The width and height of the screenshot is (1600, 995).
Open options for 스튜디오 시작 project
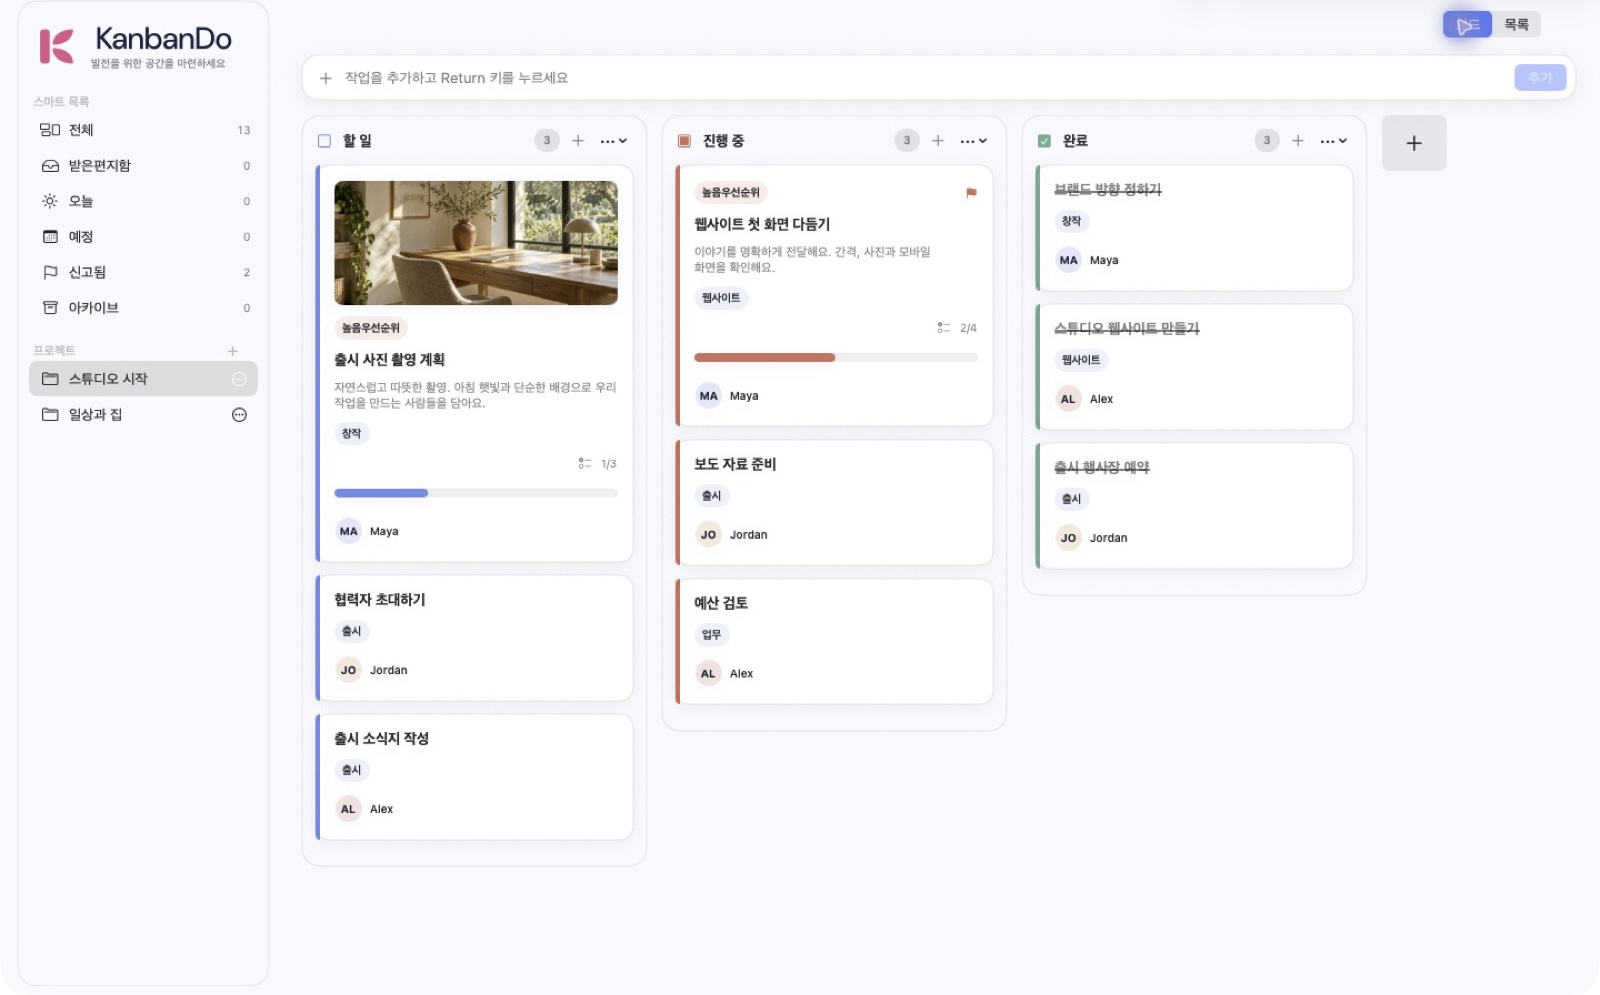coord(239,379)
